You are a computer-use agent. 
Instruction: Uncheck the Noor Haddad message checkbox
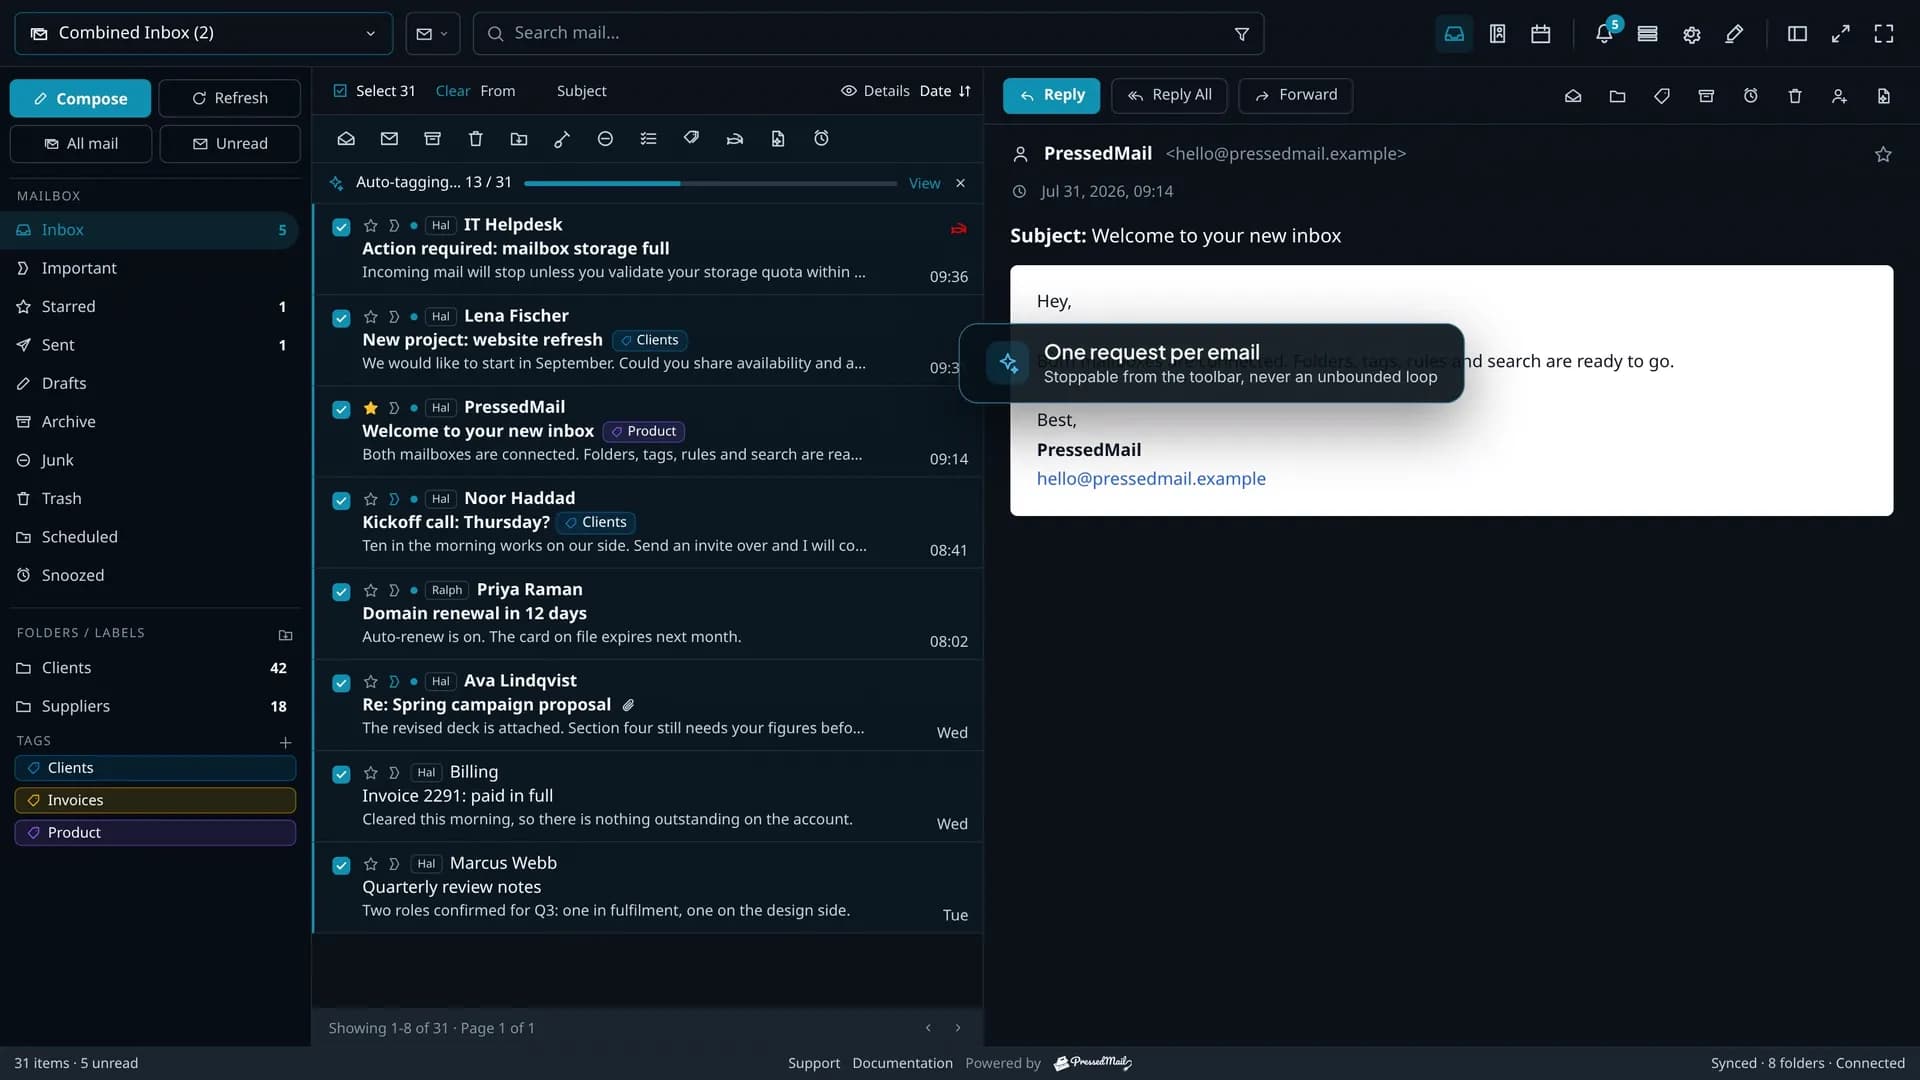point(341,500)
